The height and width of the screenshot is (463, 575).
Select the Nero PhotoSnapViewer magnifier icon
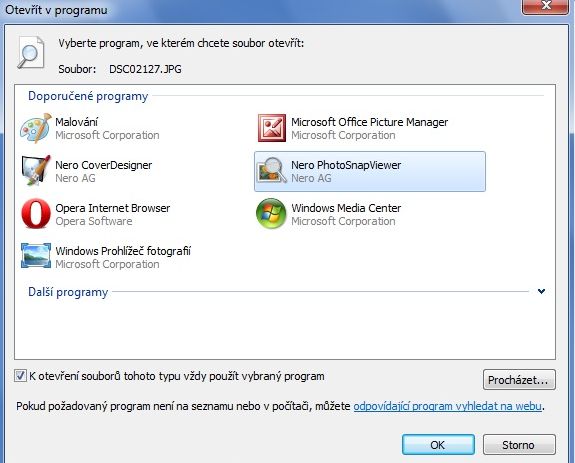click(271, 171)
